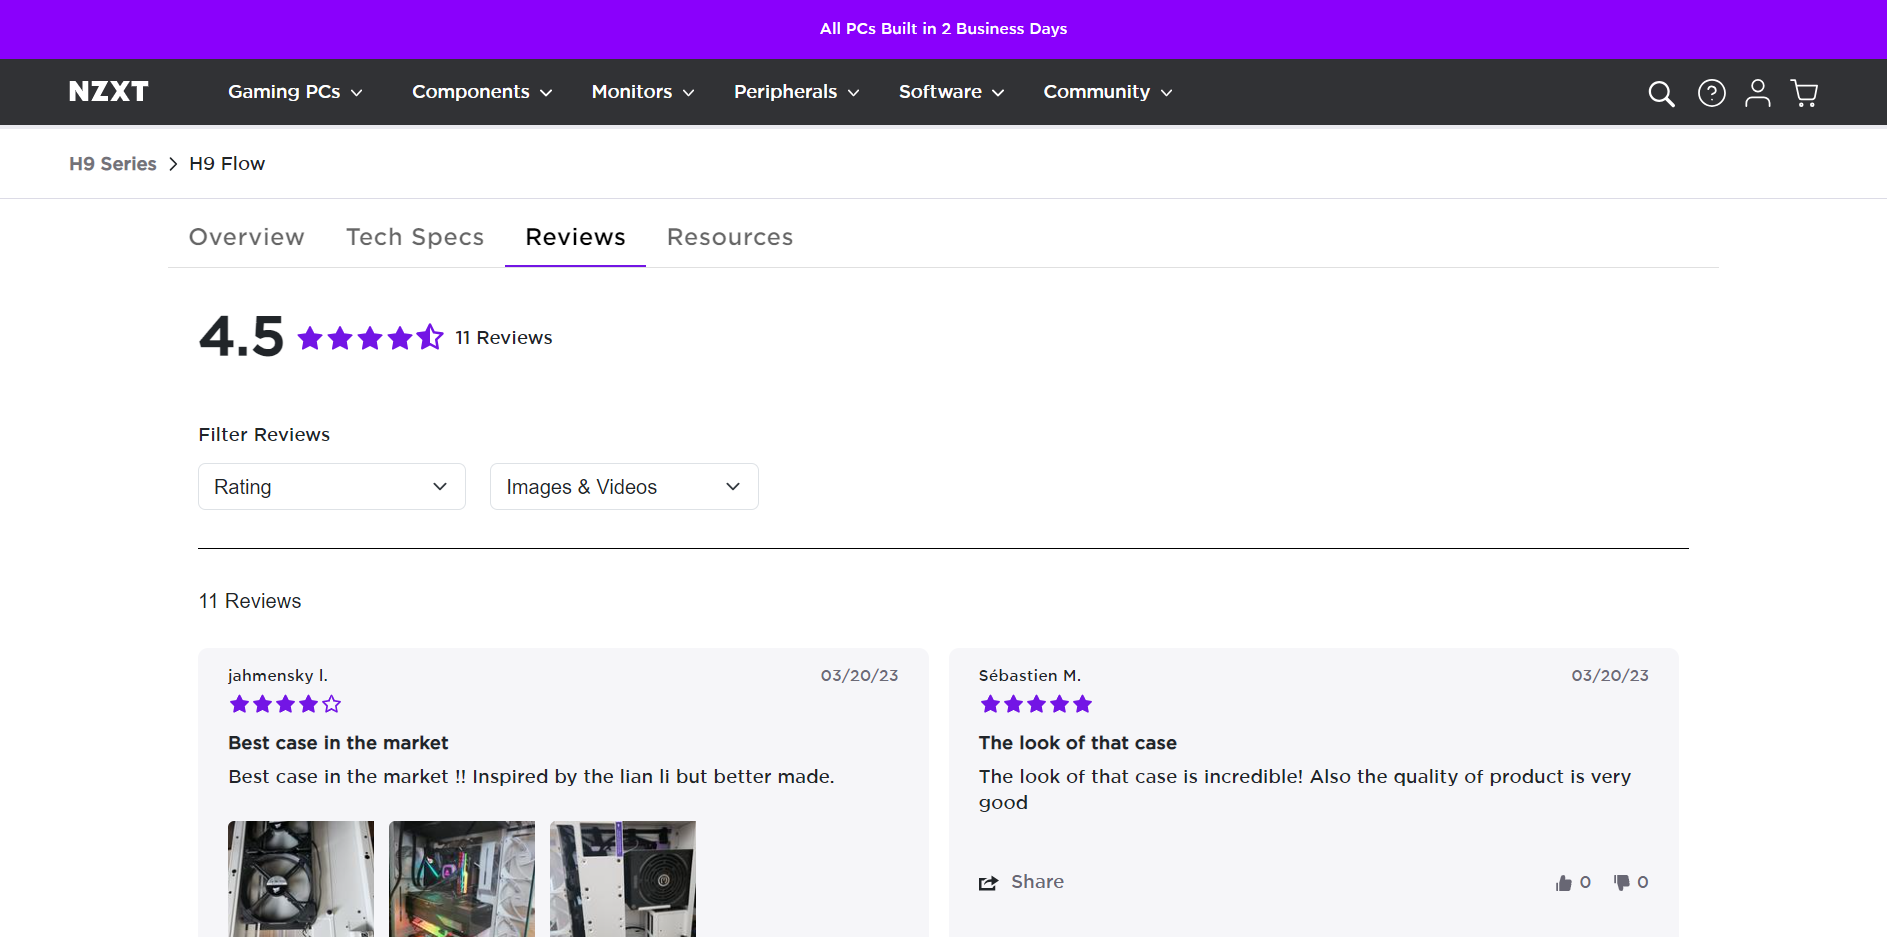Click the NZXT logo
The height and width of the screenshot is (937, 1887).
click(x=108, y=92)
